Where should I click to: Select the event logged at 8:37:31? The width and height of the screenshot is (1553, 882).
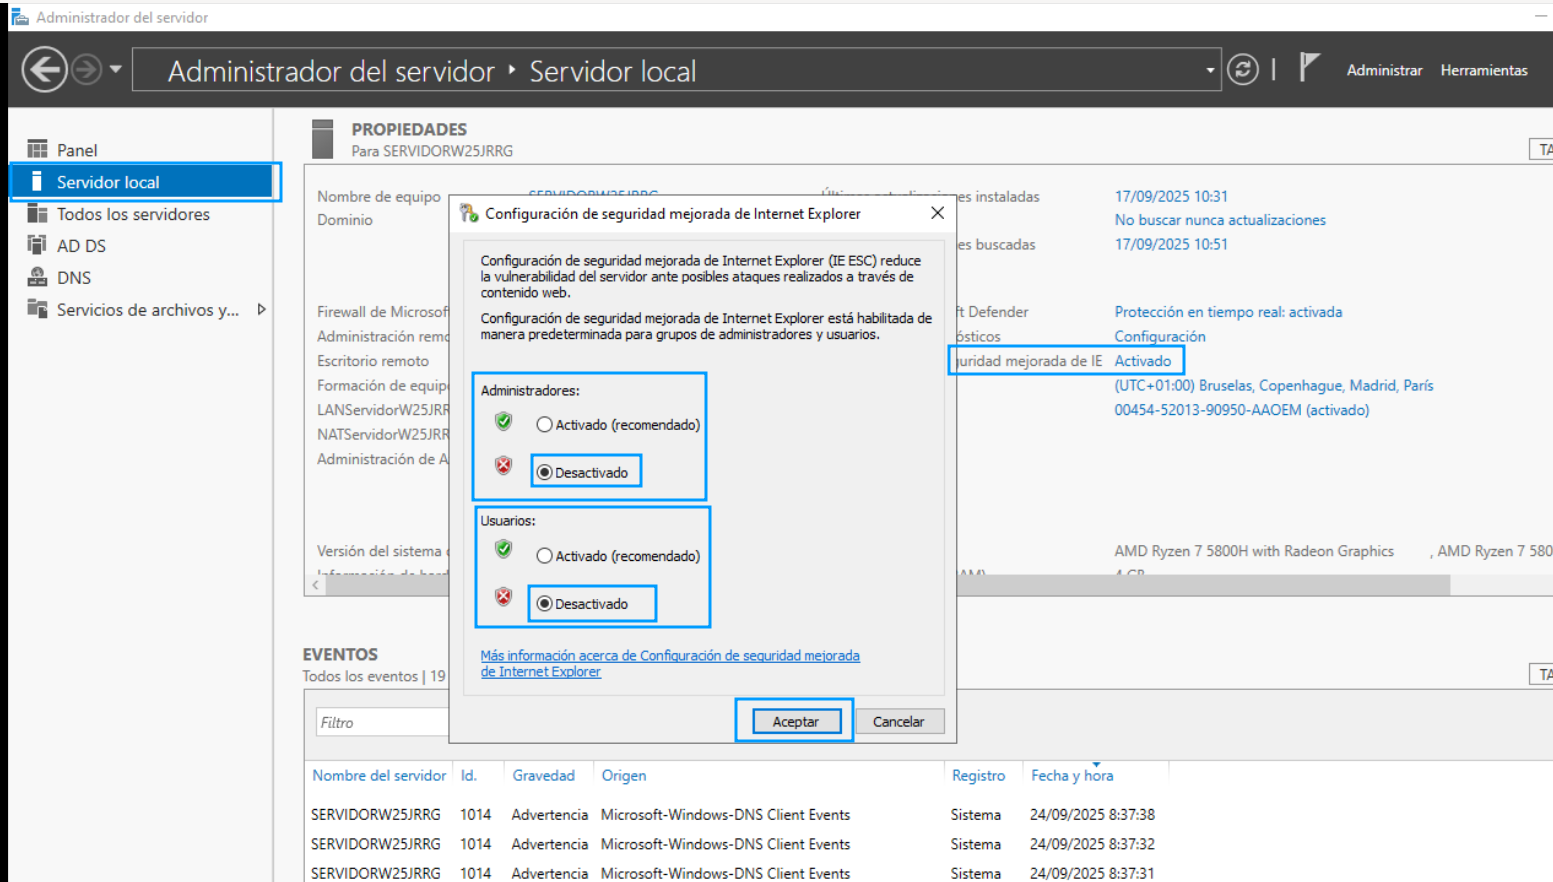point(733,873)
